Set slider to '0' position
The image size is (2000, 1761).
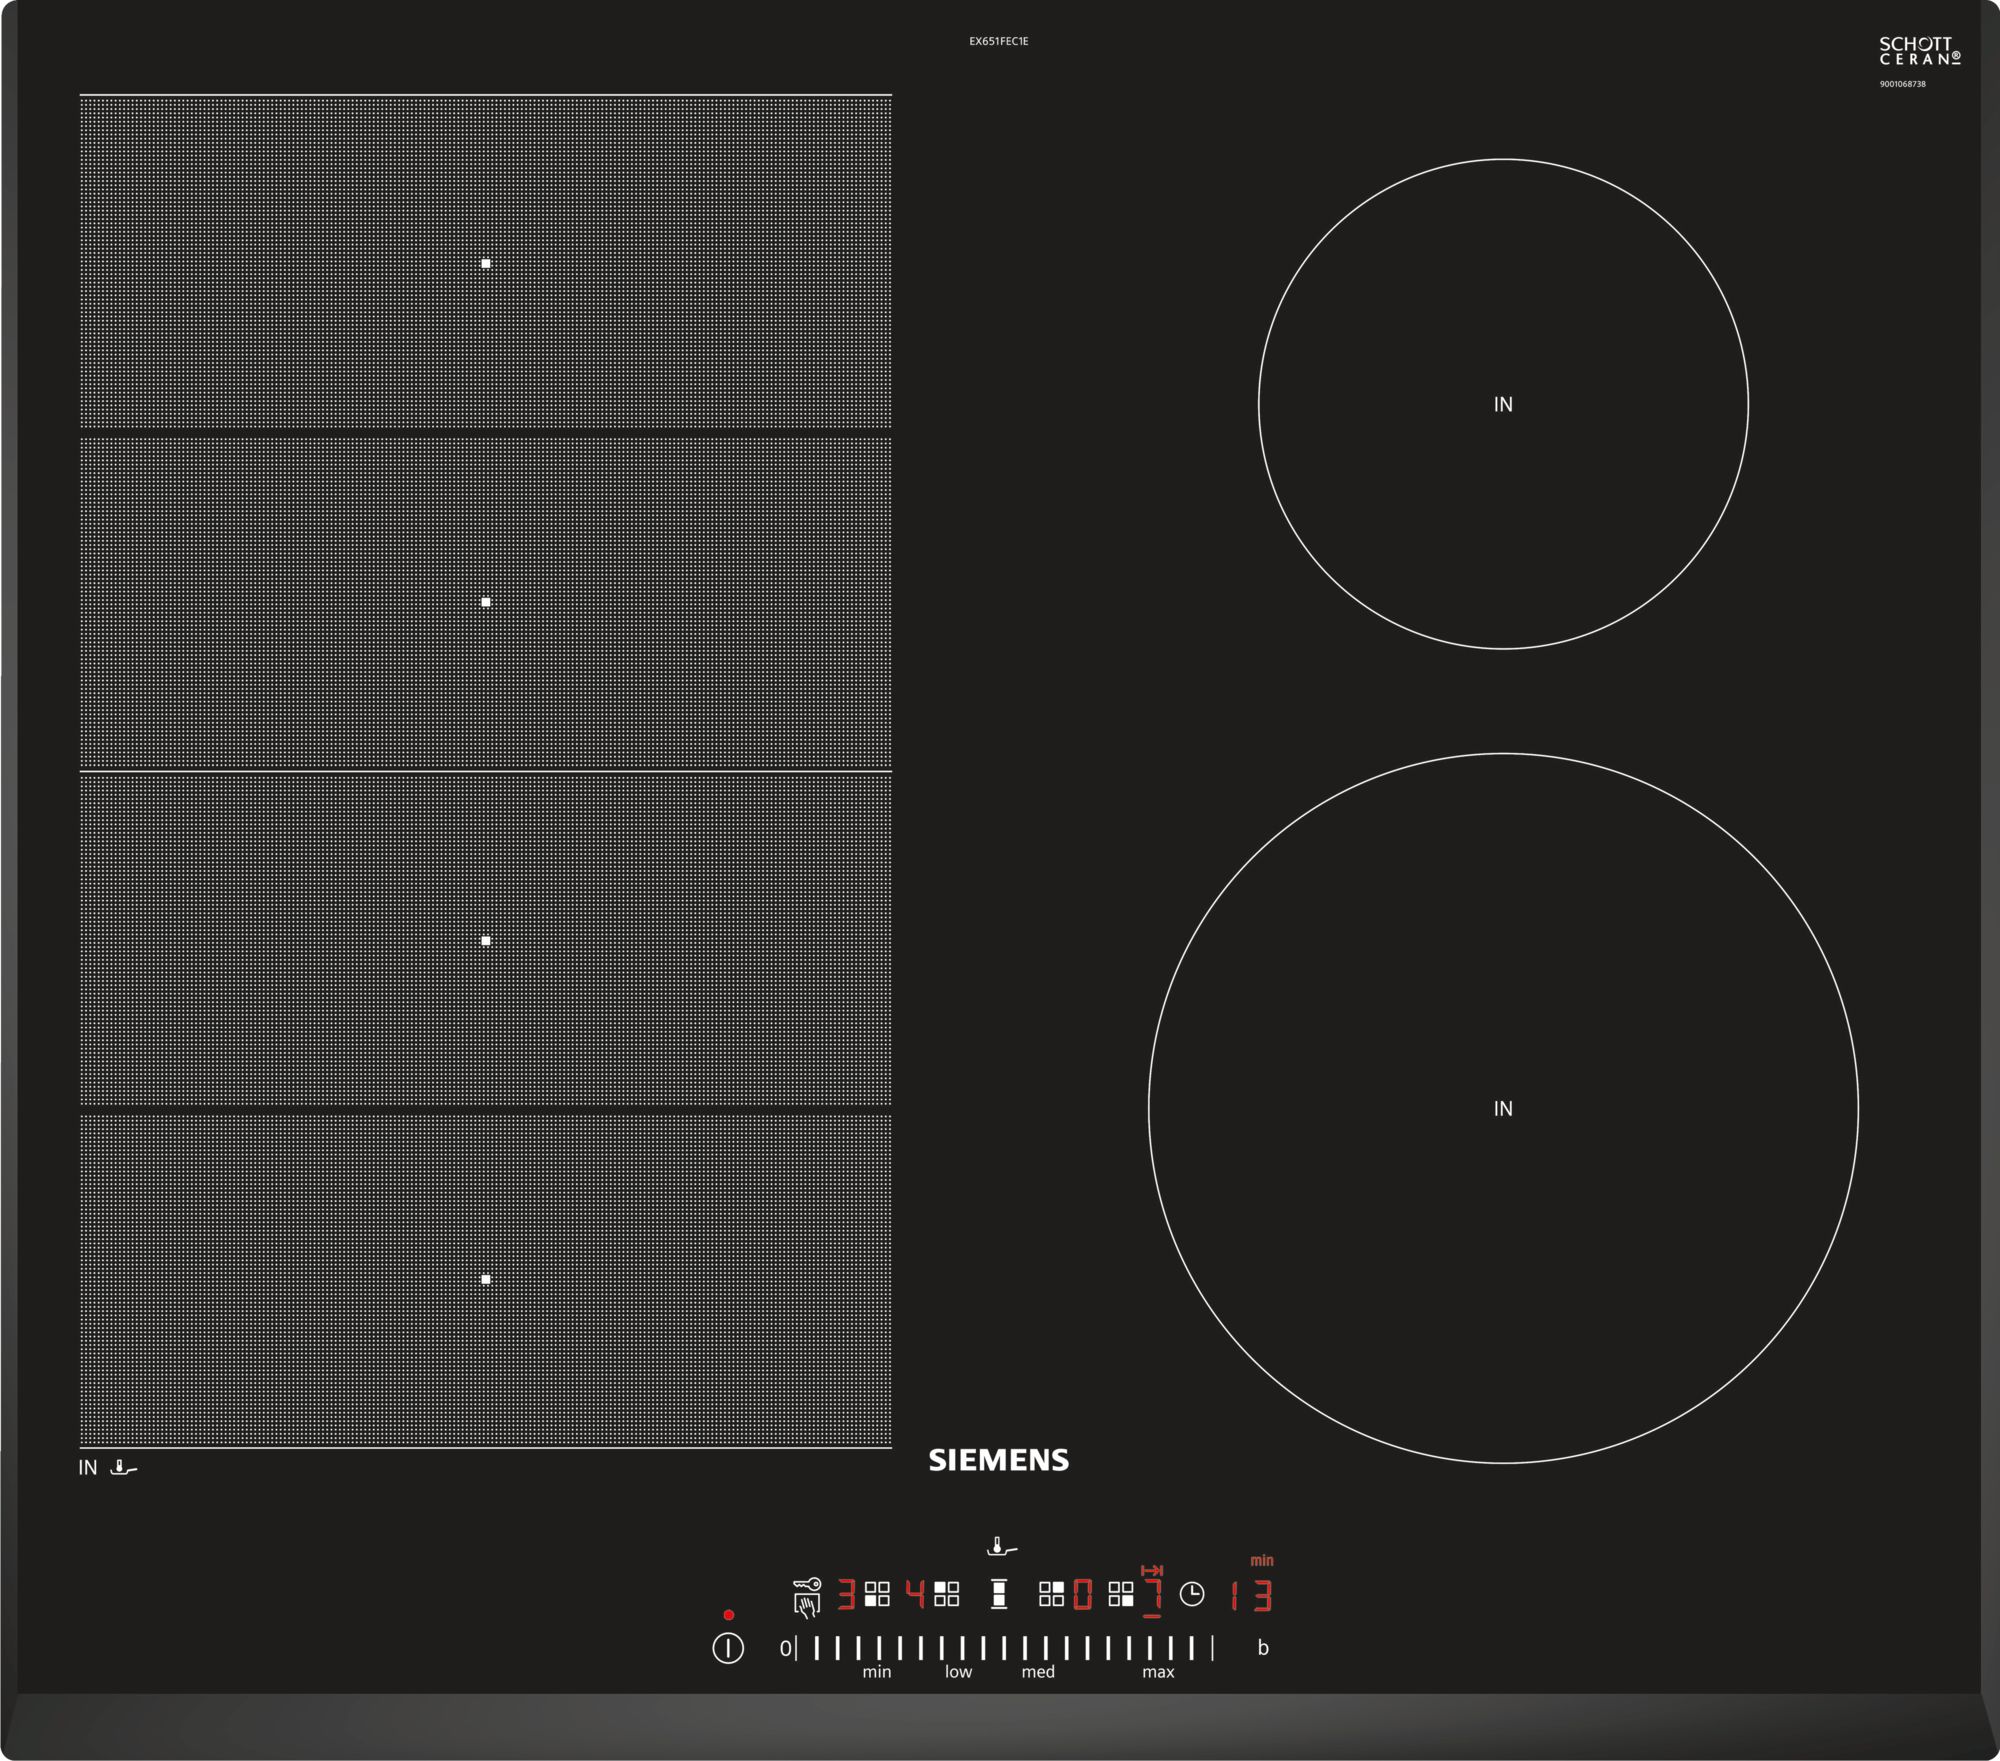[x=785, y=1648]
